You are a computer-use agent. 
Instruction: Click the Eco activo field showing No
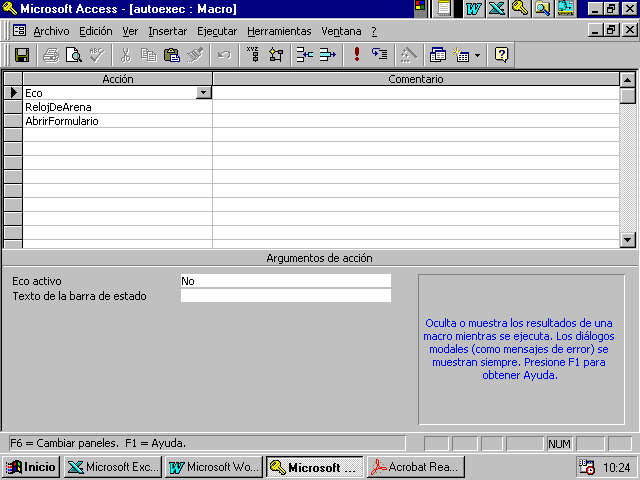pos(286,281)
